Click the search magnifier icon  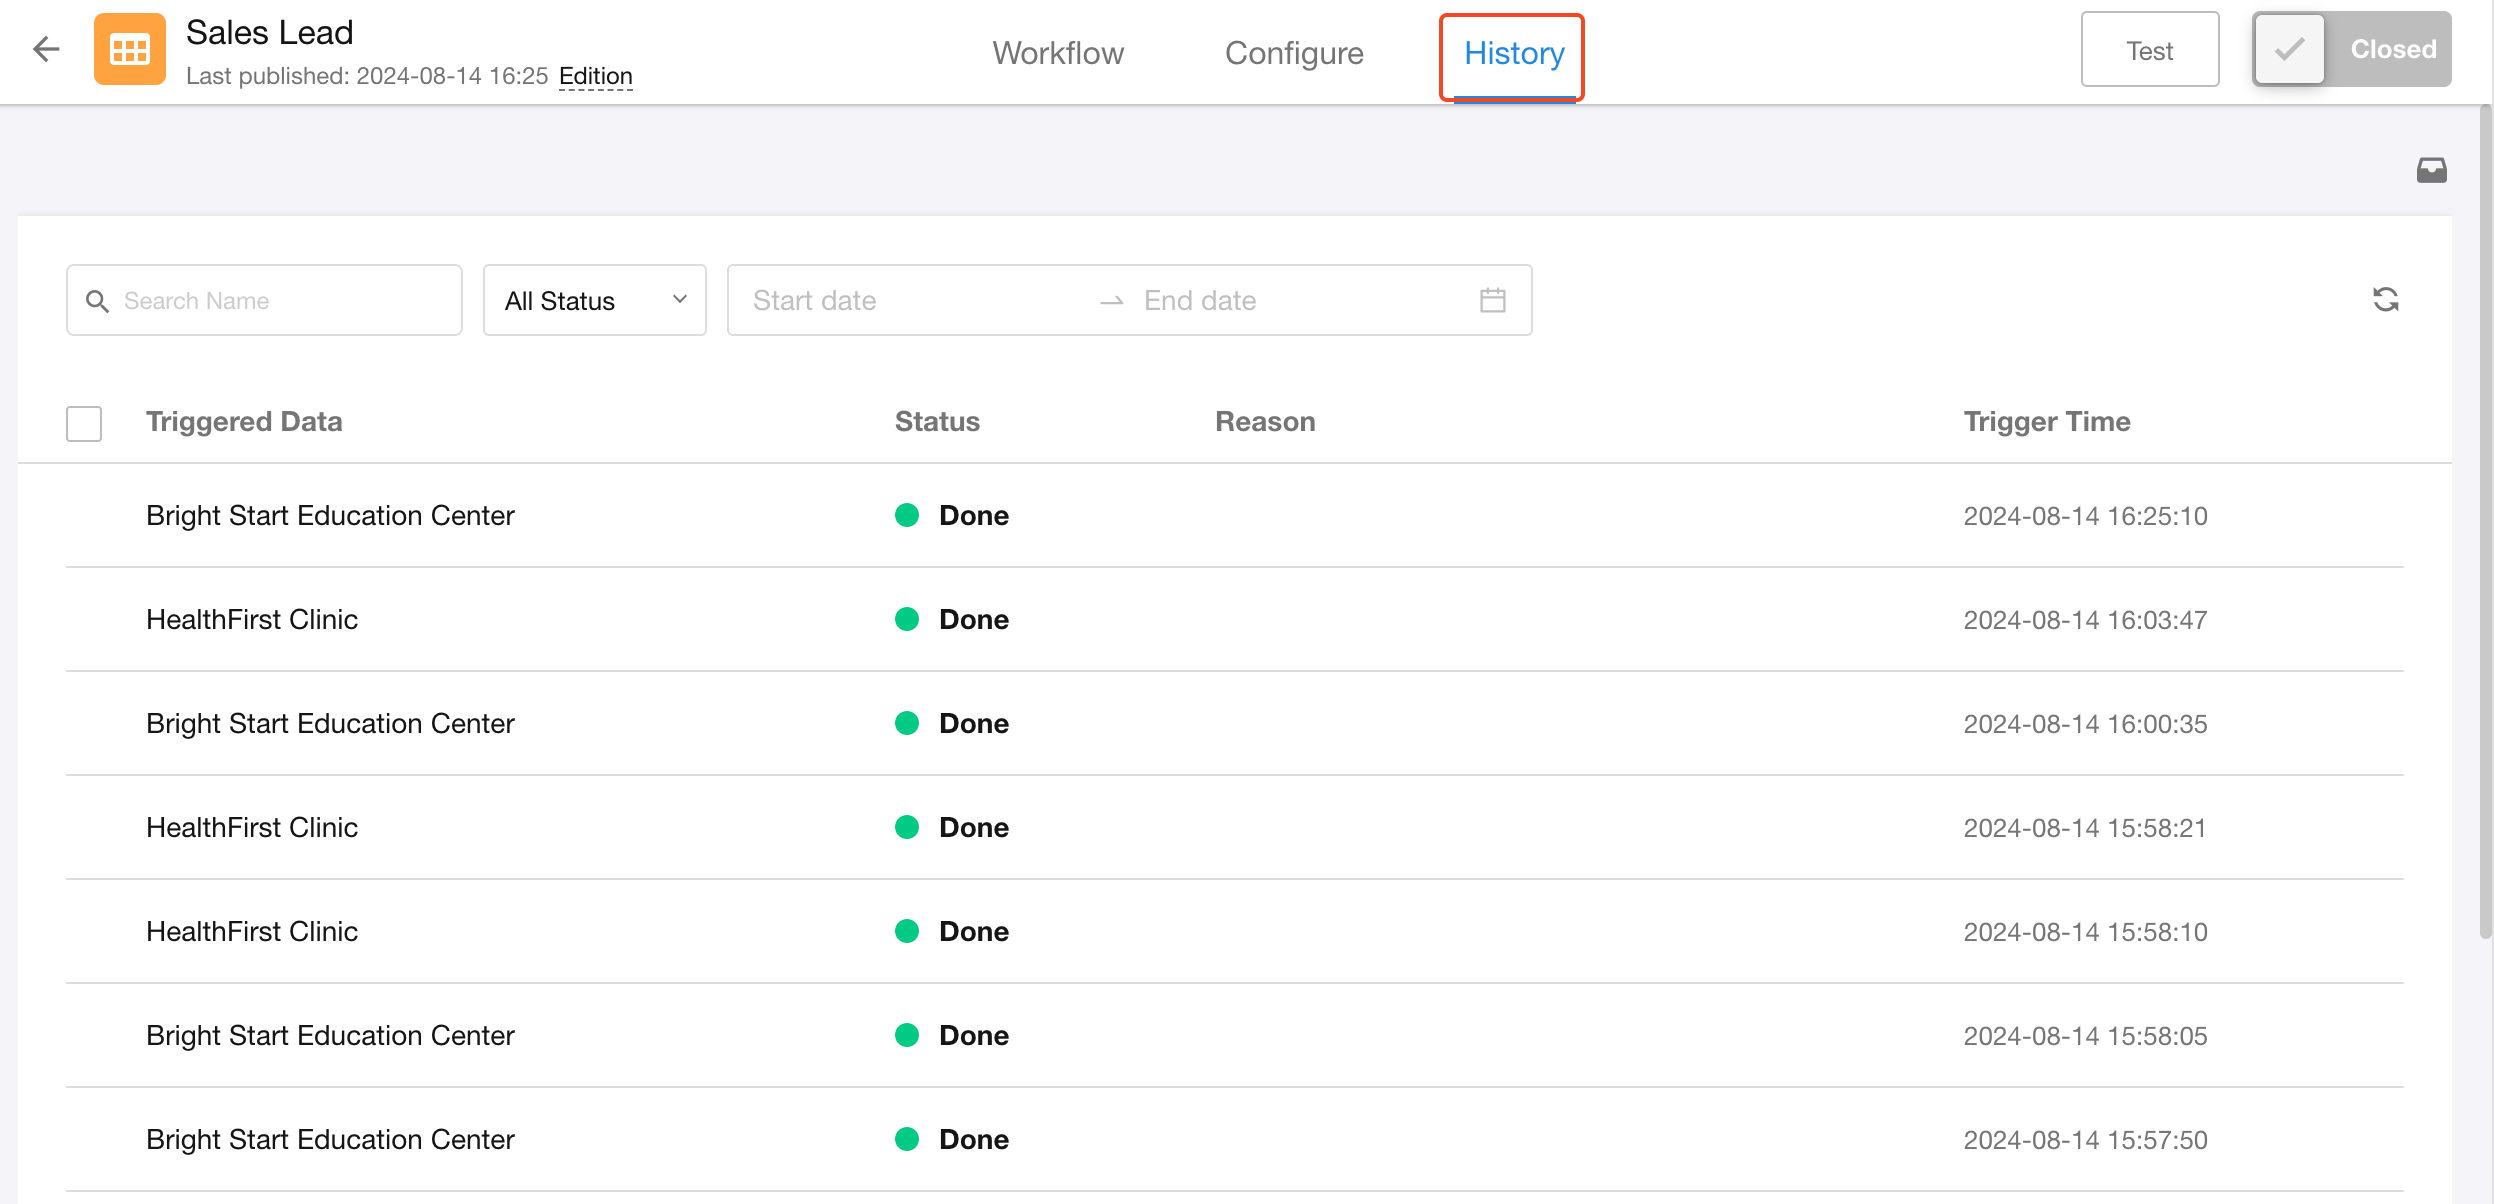(x=97, y=301)
